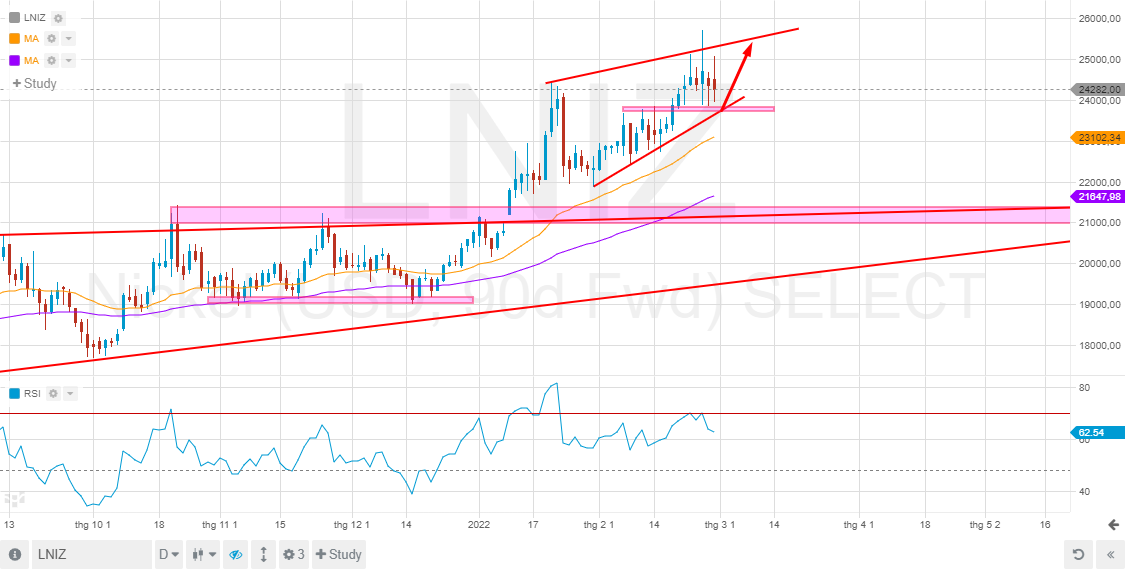
Task: Click the 26000,00 price axis label
Action: pyautogui.click(x=1099, y=18)
